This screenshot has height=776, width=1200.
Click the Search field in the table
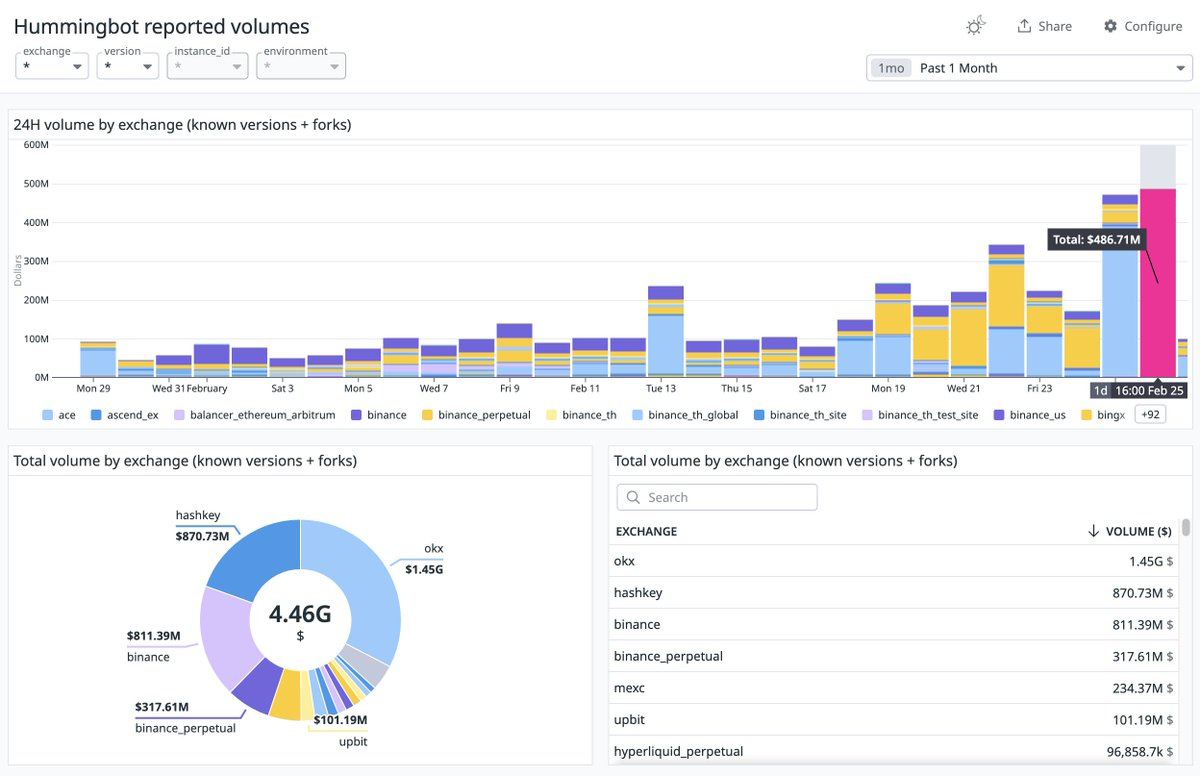(x=717, y=497)
